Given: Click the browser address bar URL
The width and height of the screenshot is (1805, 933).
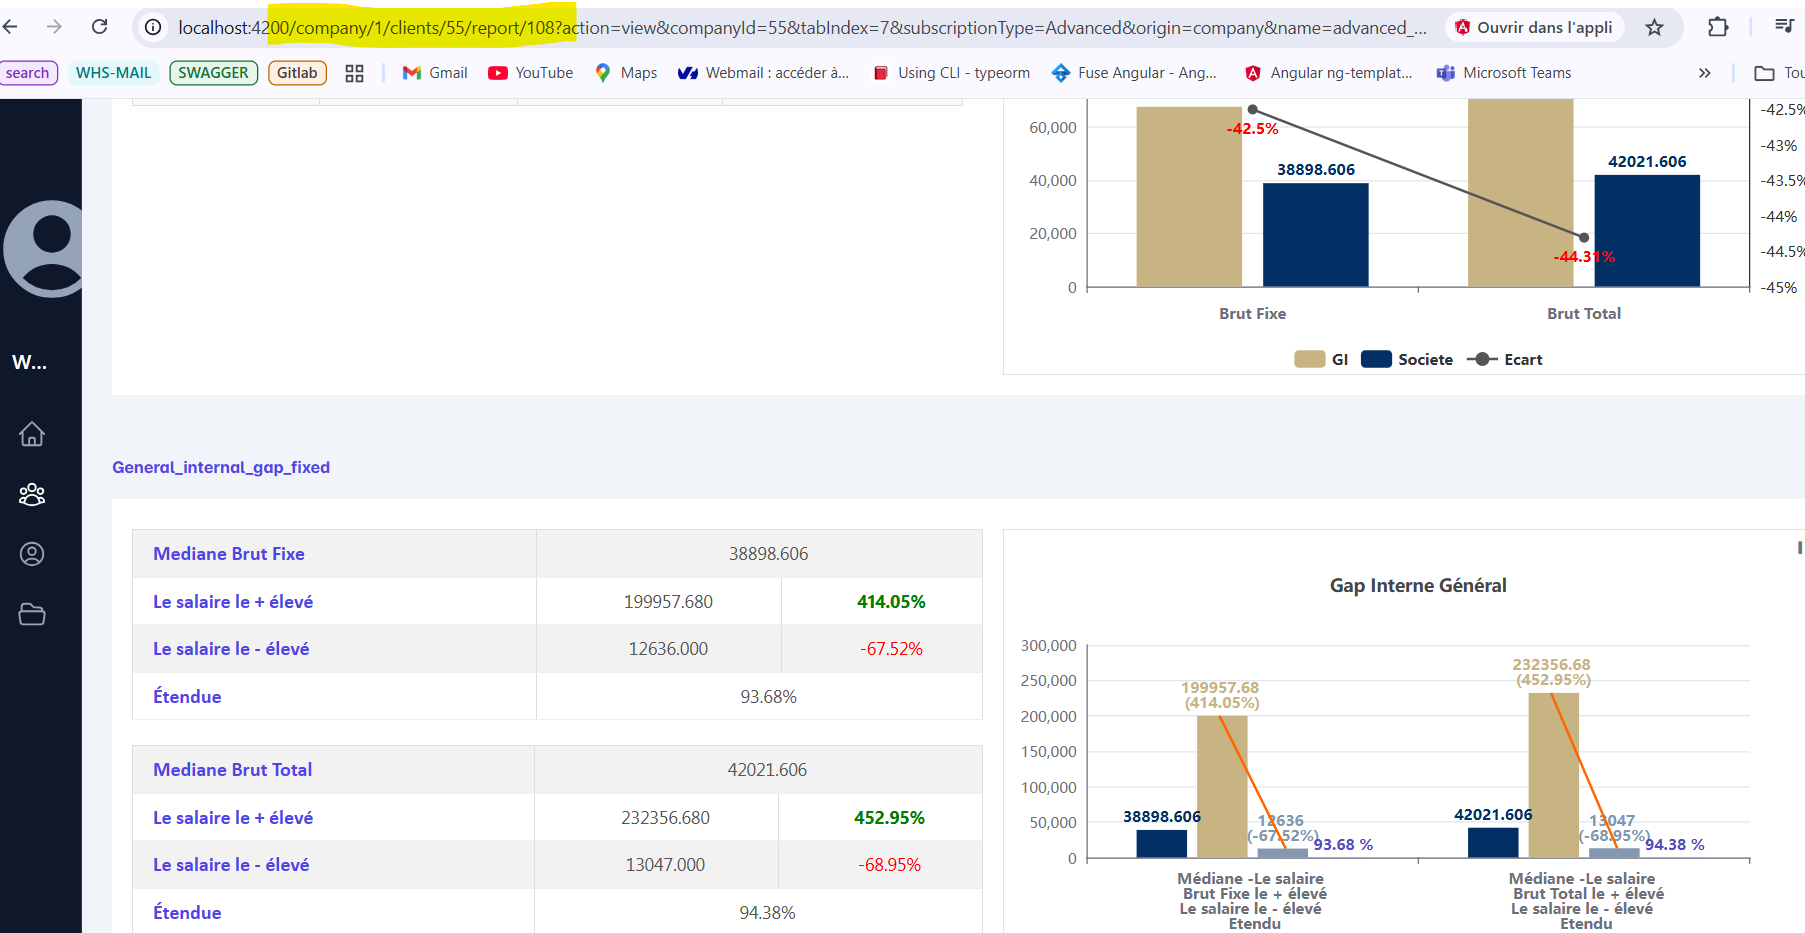Looking at the screenshot, I should click(x=800, y=27).
